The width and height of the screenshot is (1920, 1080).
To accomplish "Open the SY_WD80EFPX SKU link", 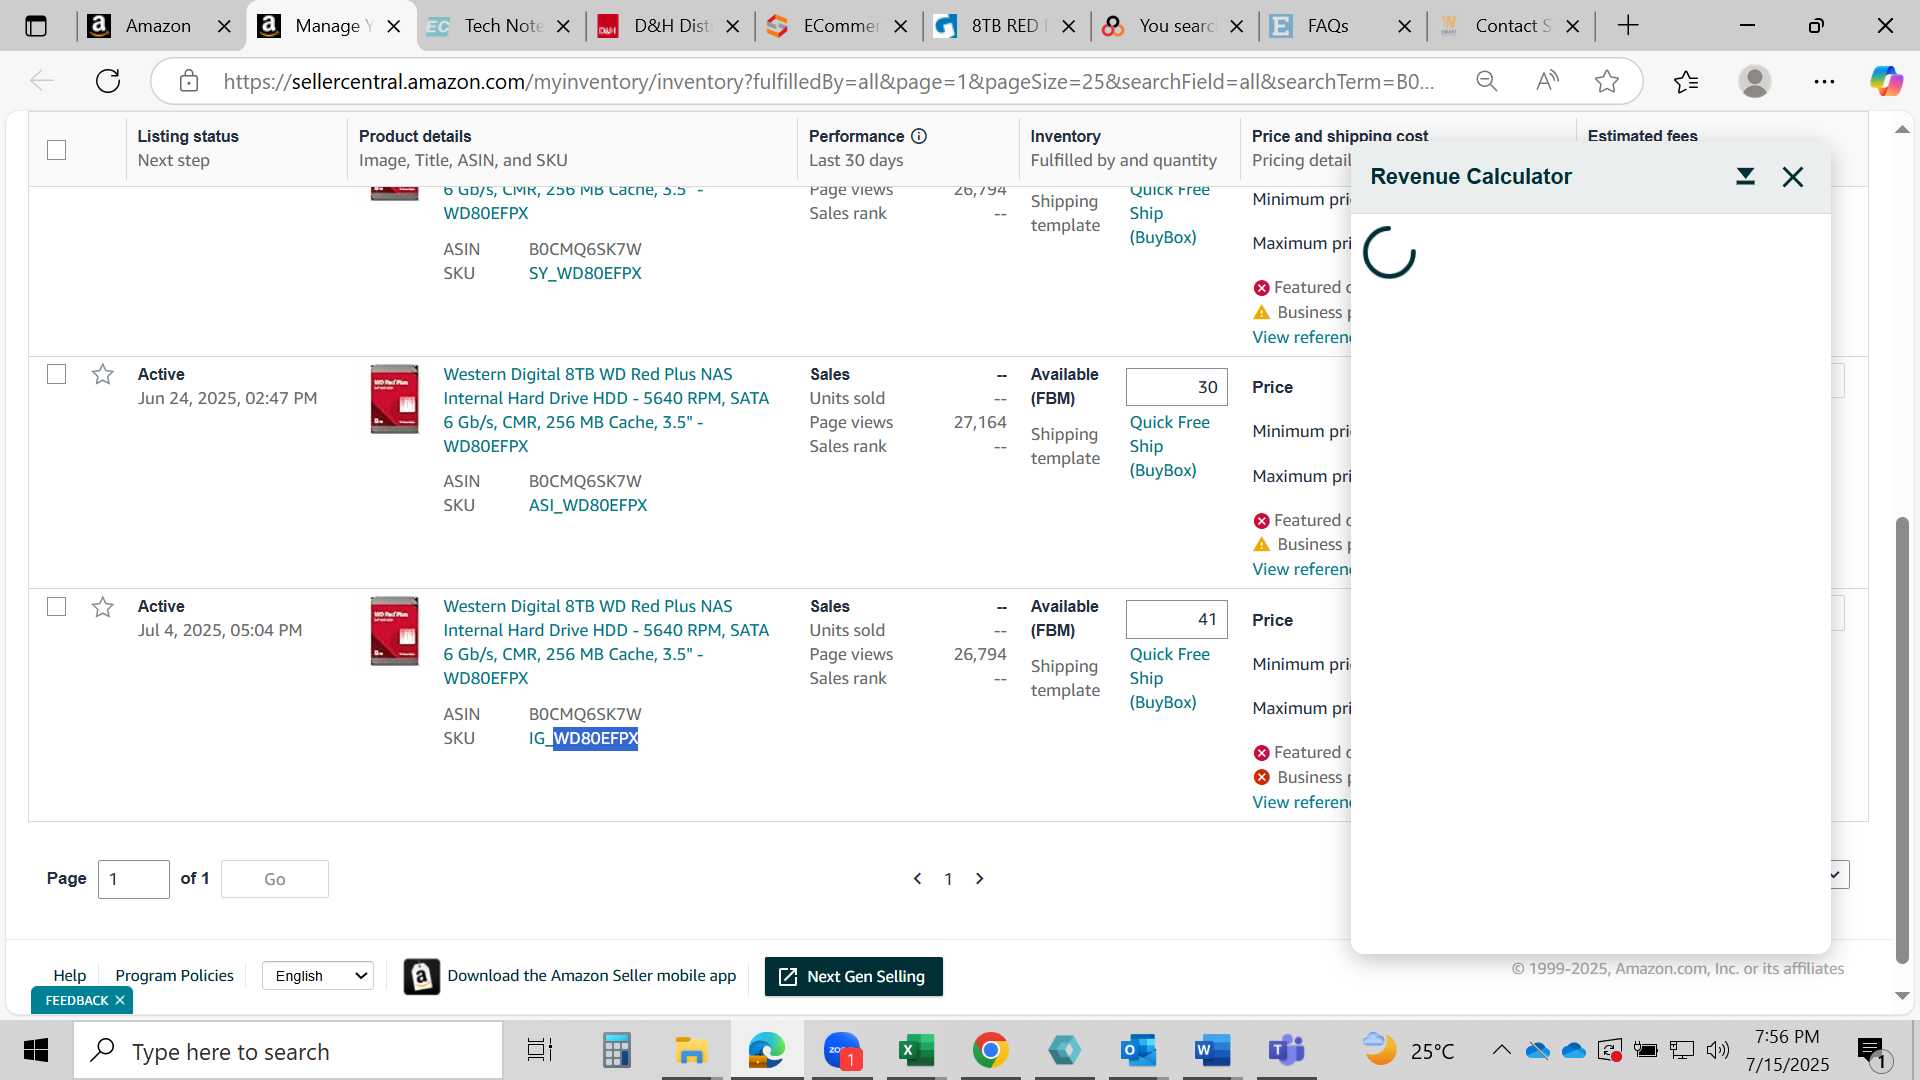I will pos(585,273).
